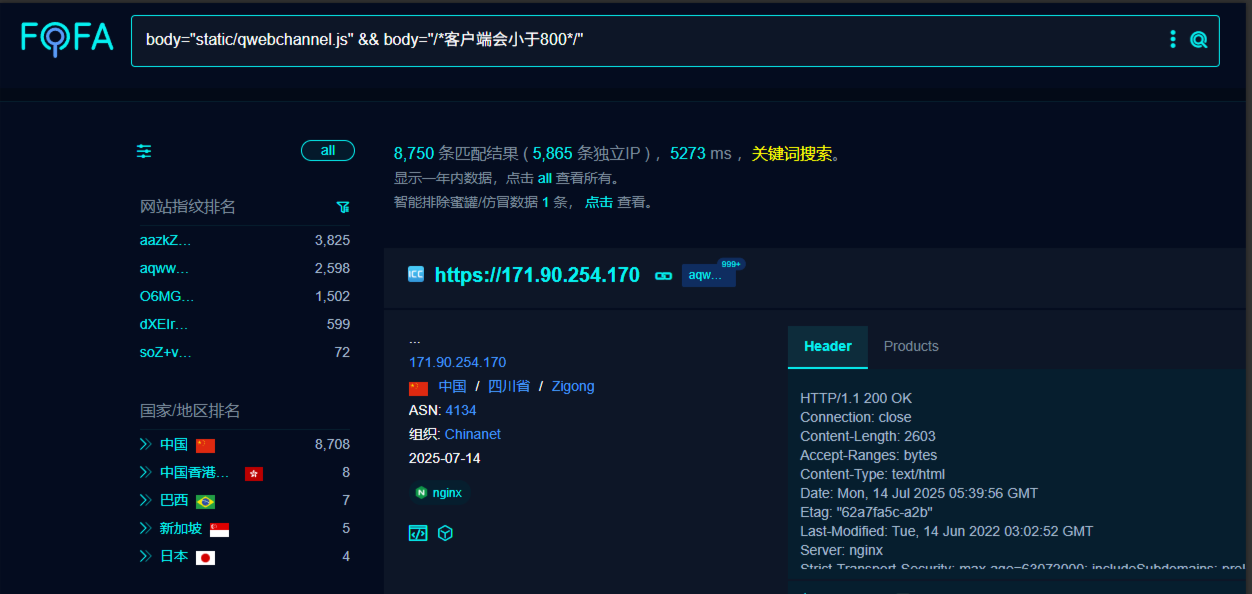The height and width of the screenshot is (594, 1252).
Task: Click the Zigong city link
Action: (573, 386)
